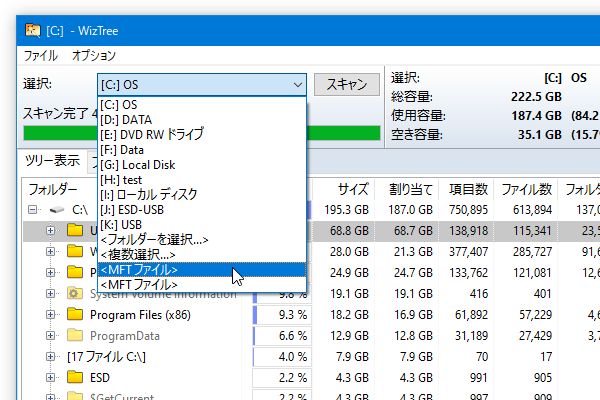Click the ProgramData folder icon

75,335
